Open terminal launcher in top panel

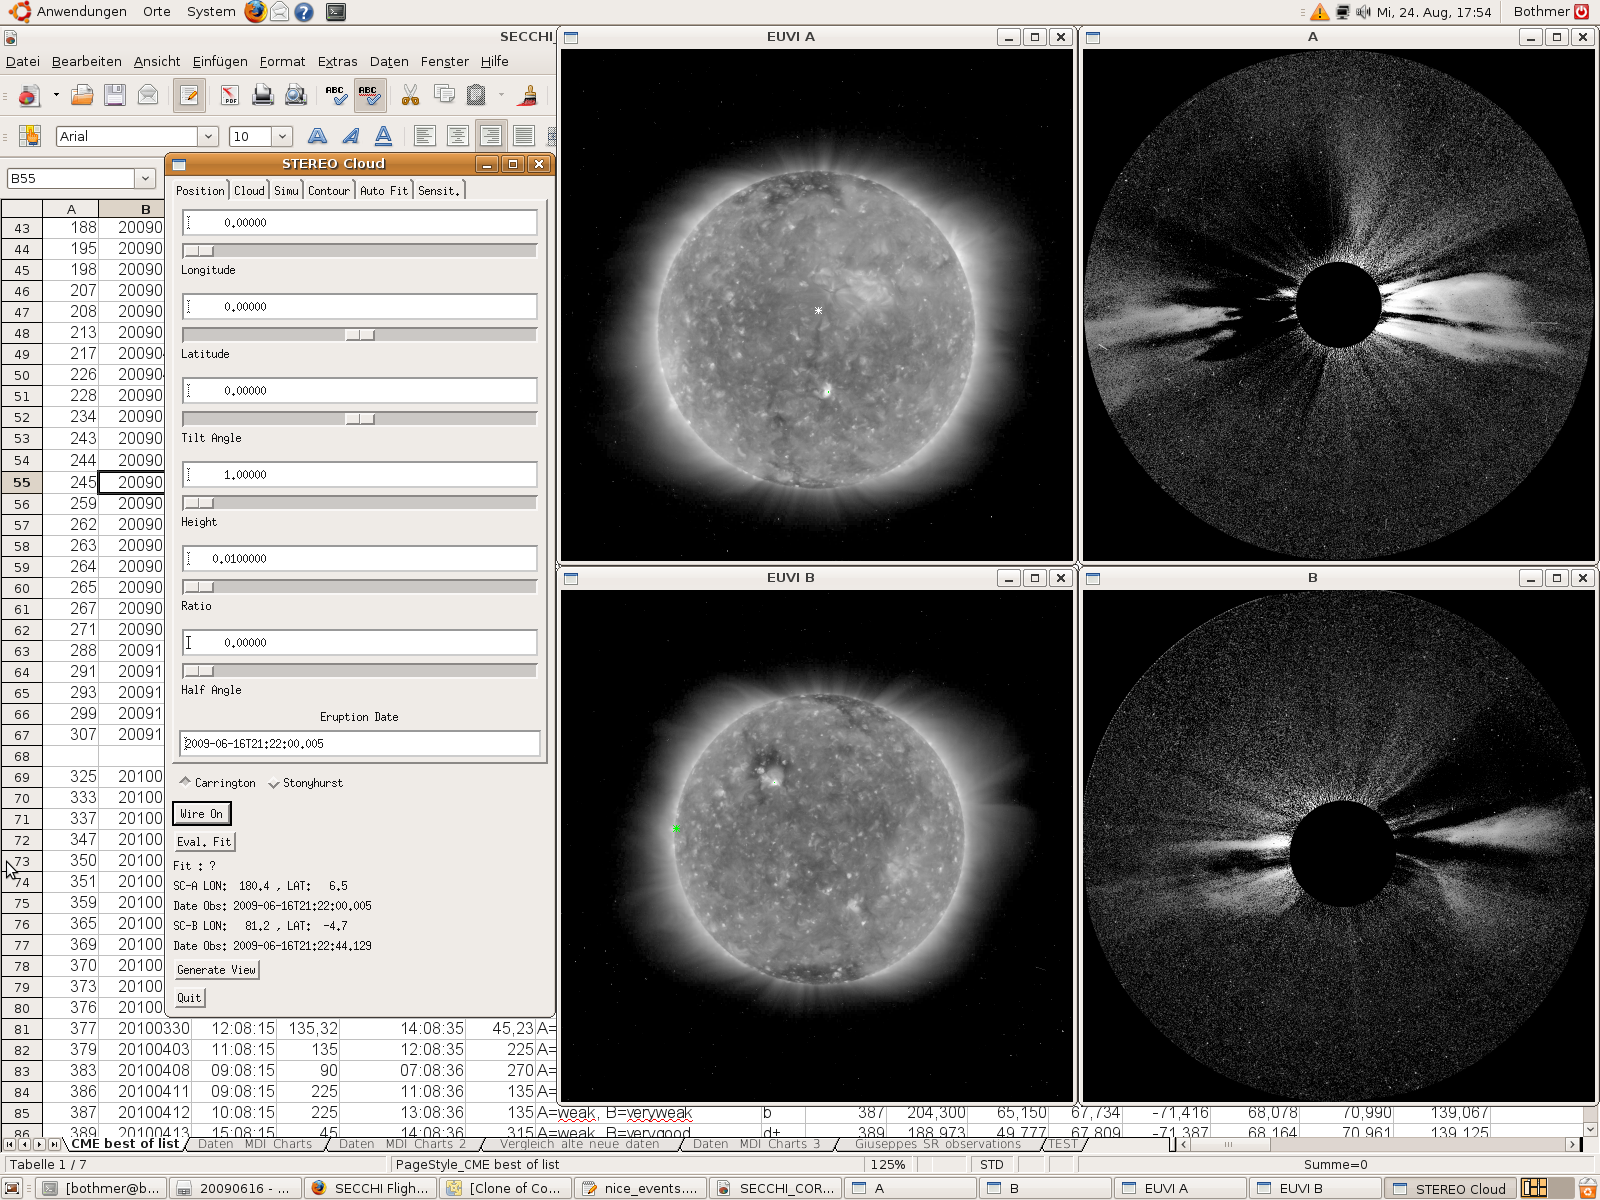pyautogui.click(x=336, y=12)
